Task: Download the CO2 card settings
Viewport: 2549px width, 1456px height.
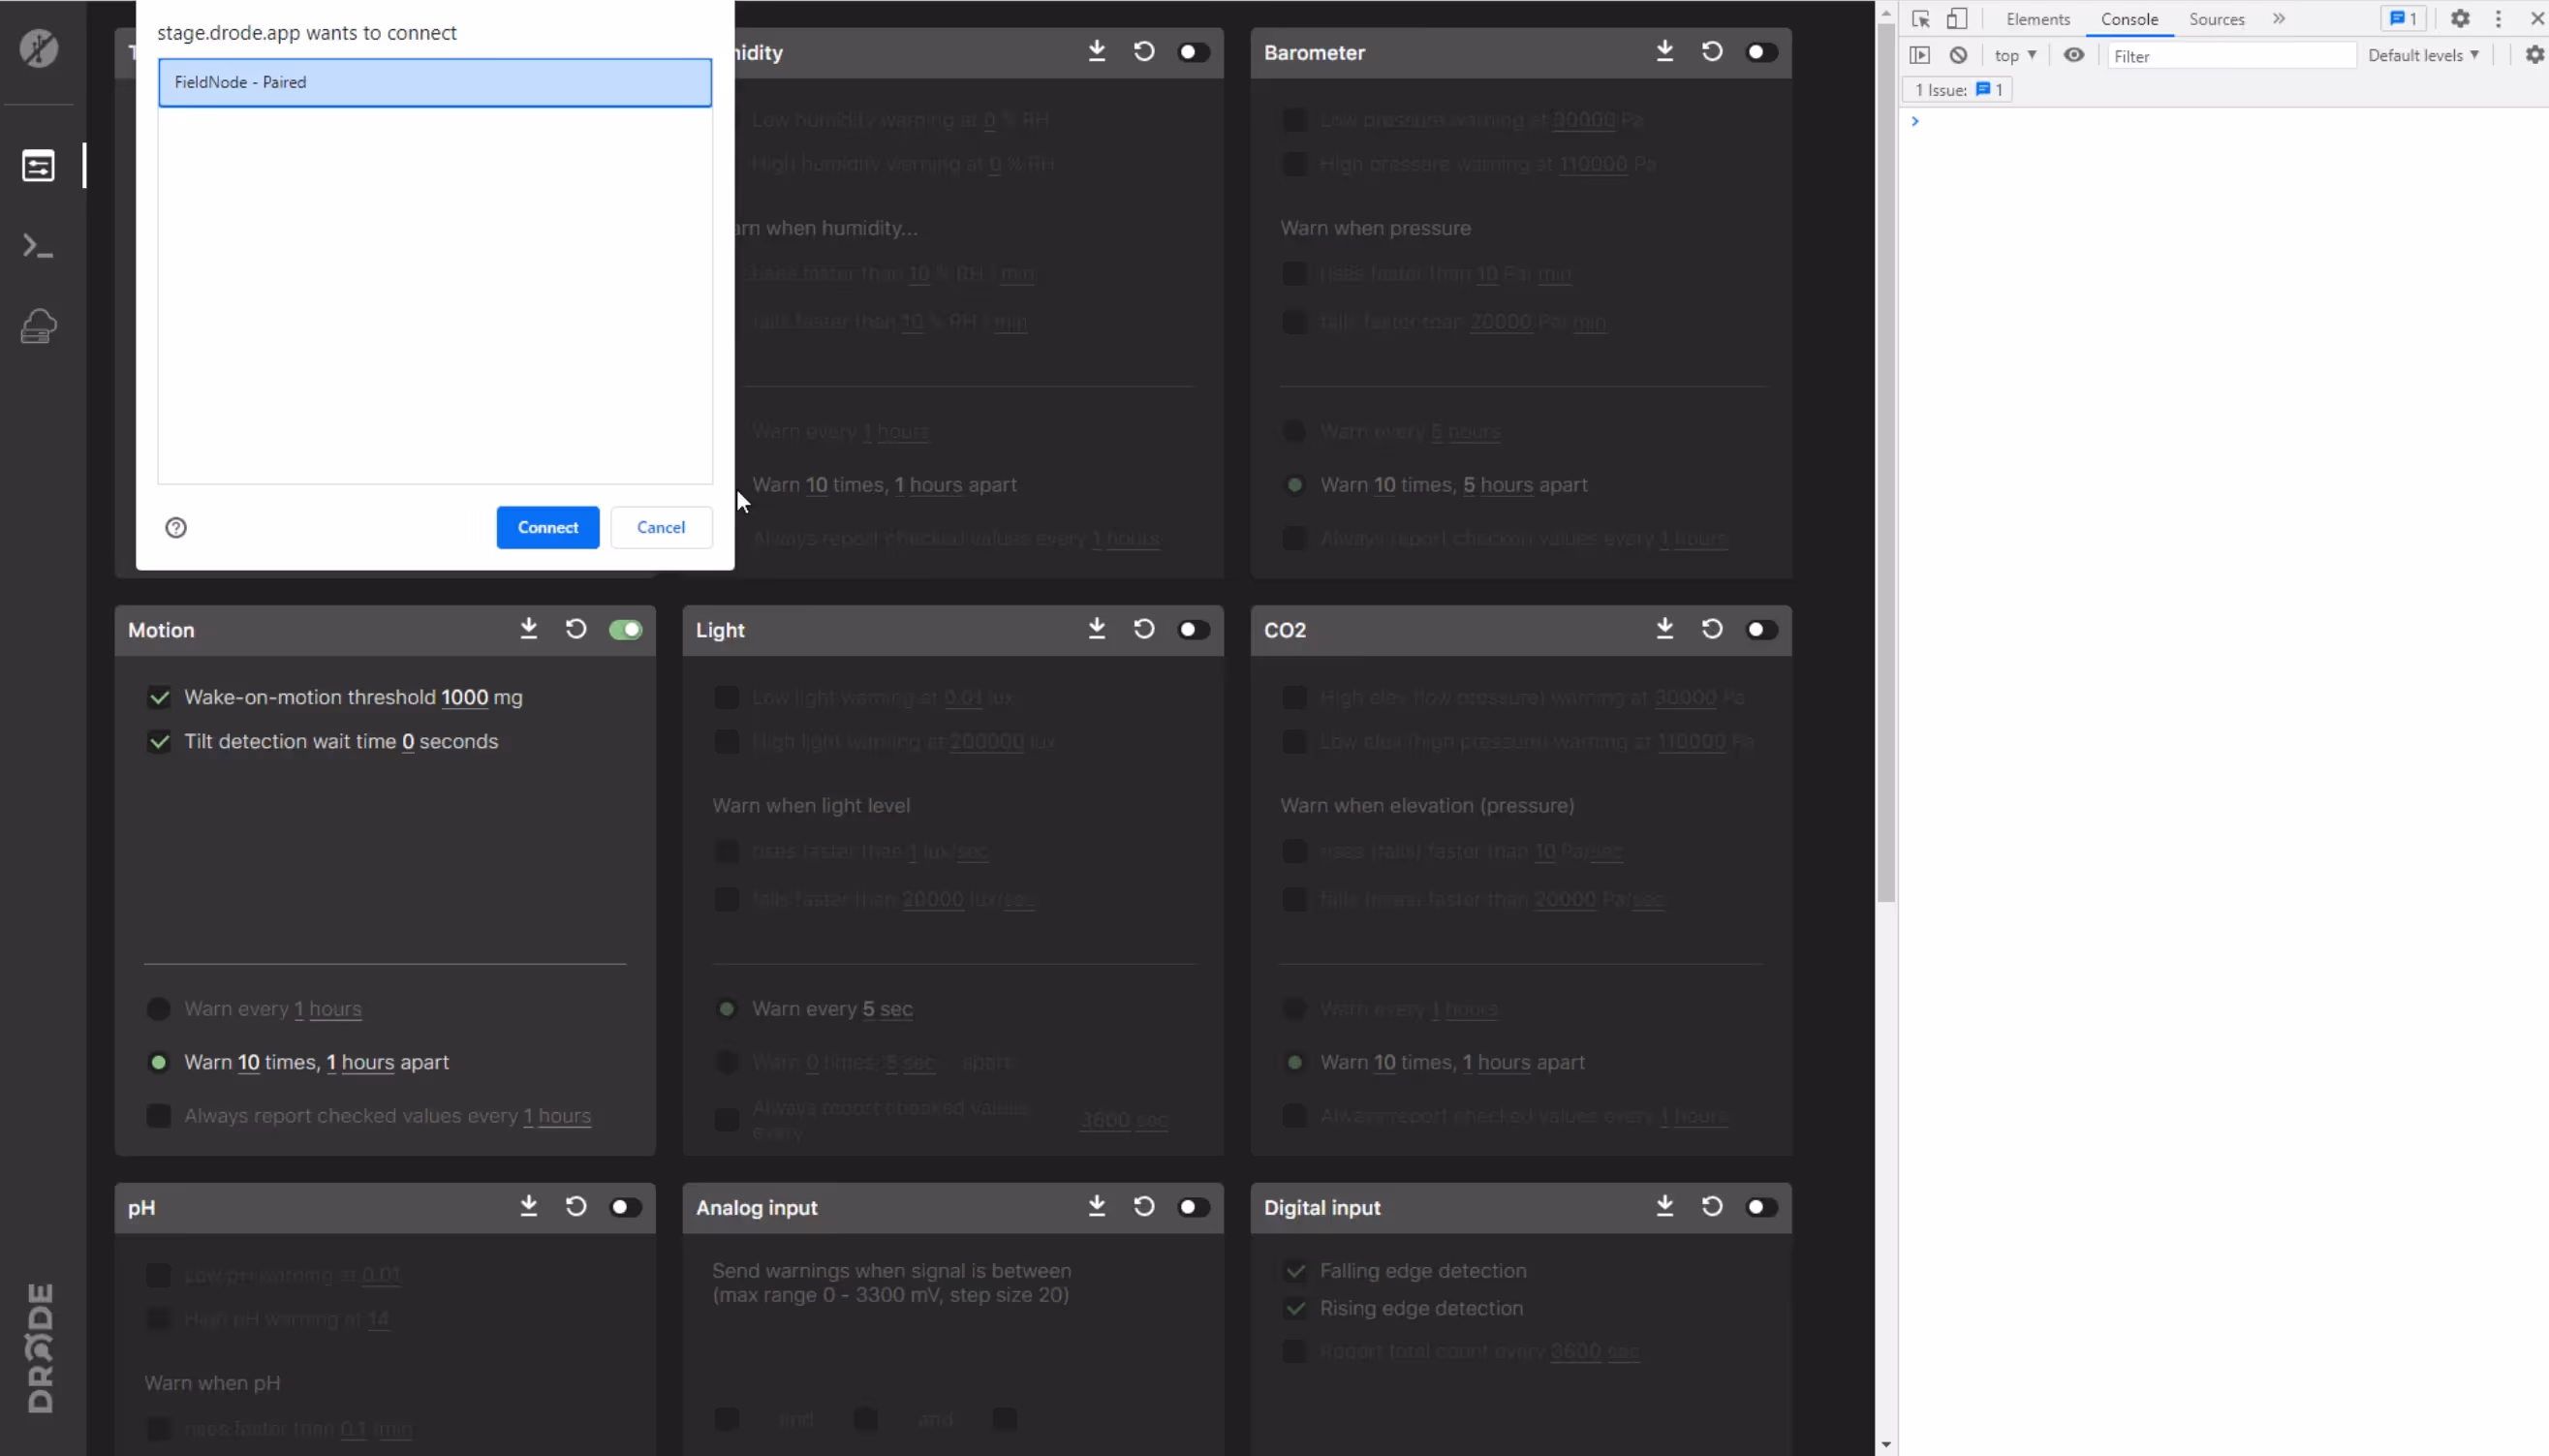Action: coord(1665,629)
